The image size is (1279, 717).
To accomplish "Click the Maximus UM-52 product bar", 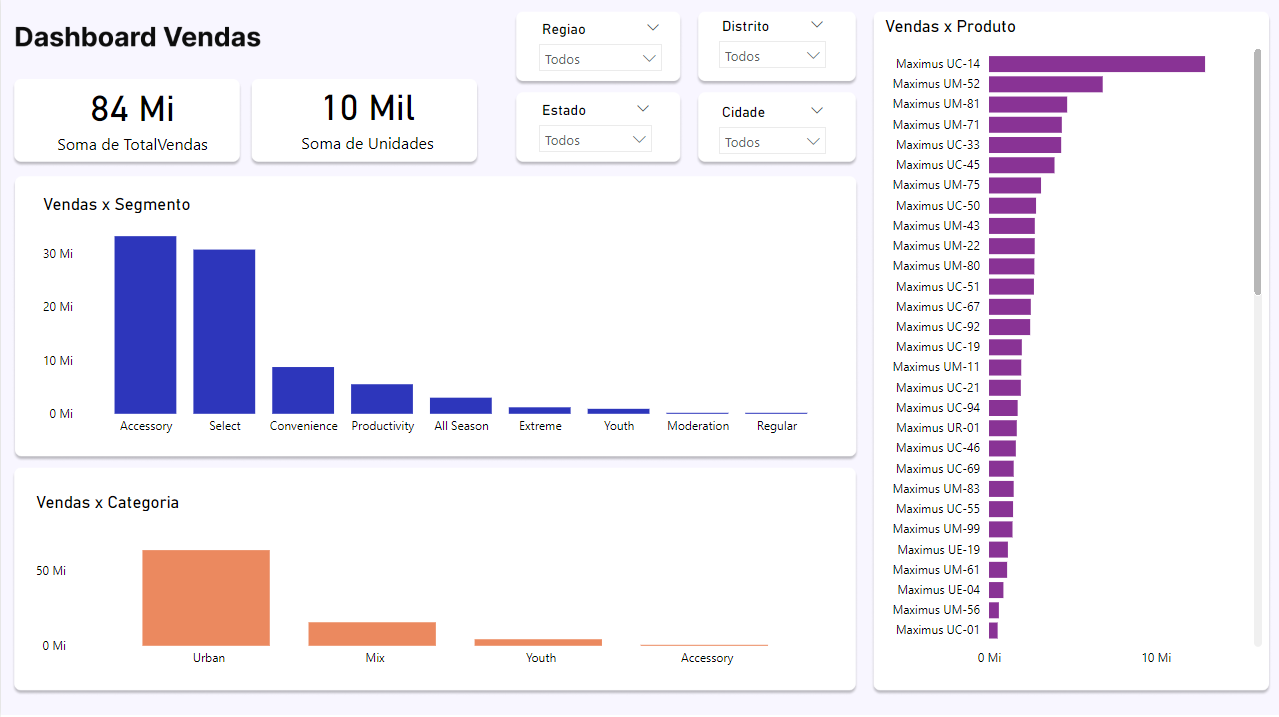I will click(x=1045, y=84).
